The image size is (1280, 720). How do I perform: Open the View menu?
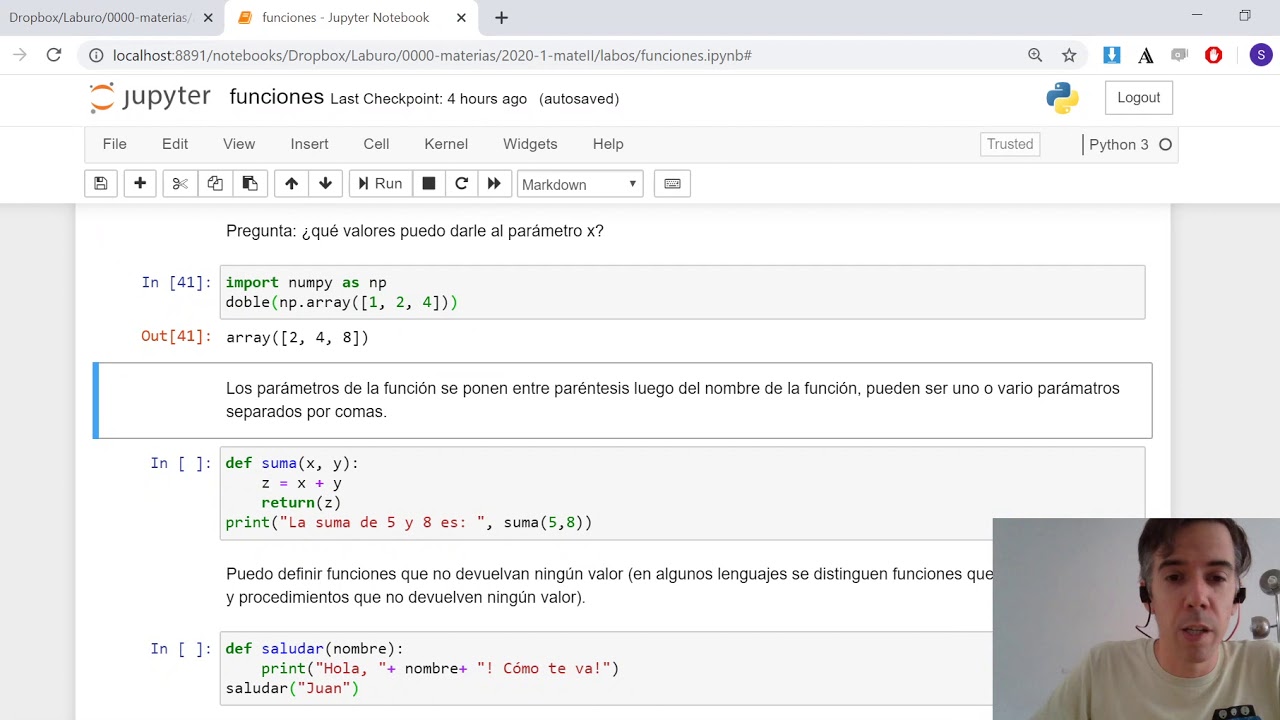[239, 144]
